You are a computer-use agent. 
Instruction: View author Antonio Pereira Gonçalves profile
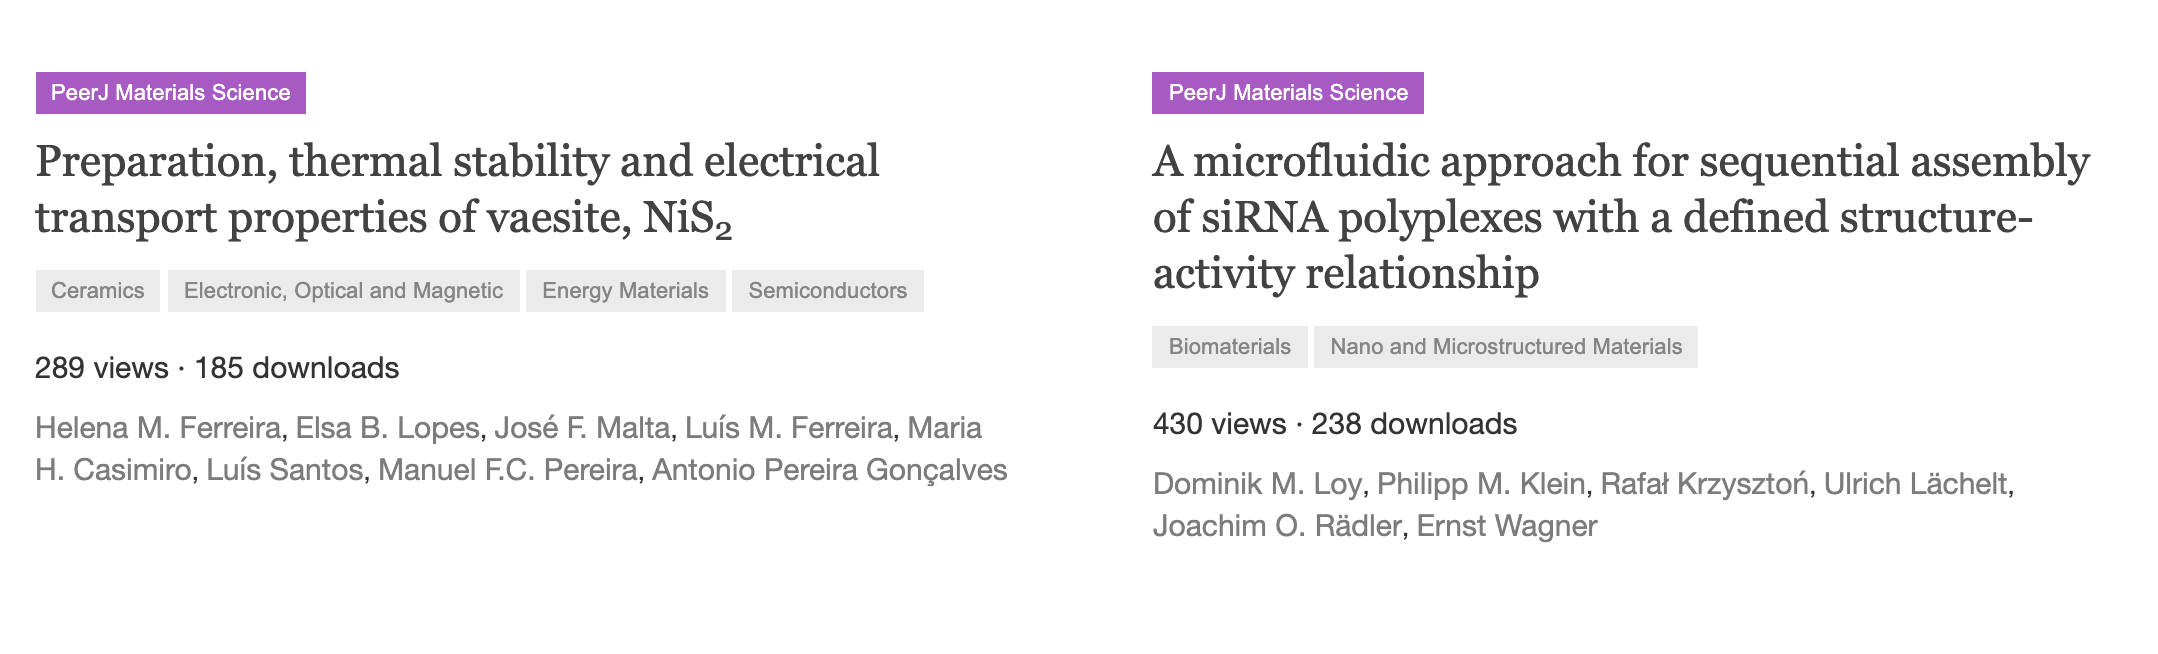[829, 470]
